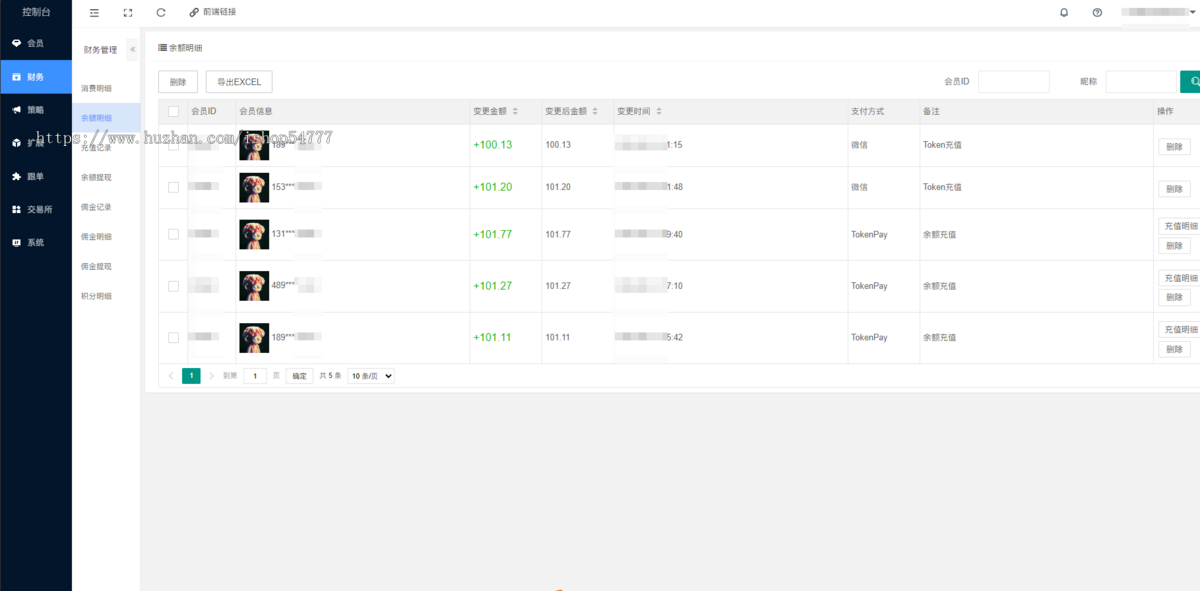
Task: Click the refresh icon in top bar
Action: point(161,12)
